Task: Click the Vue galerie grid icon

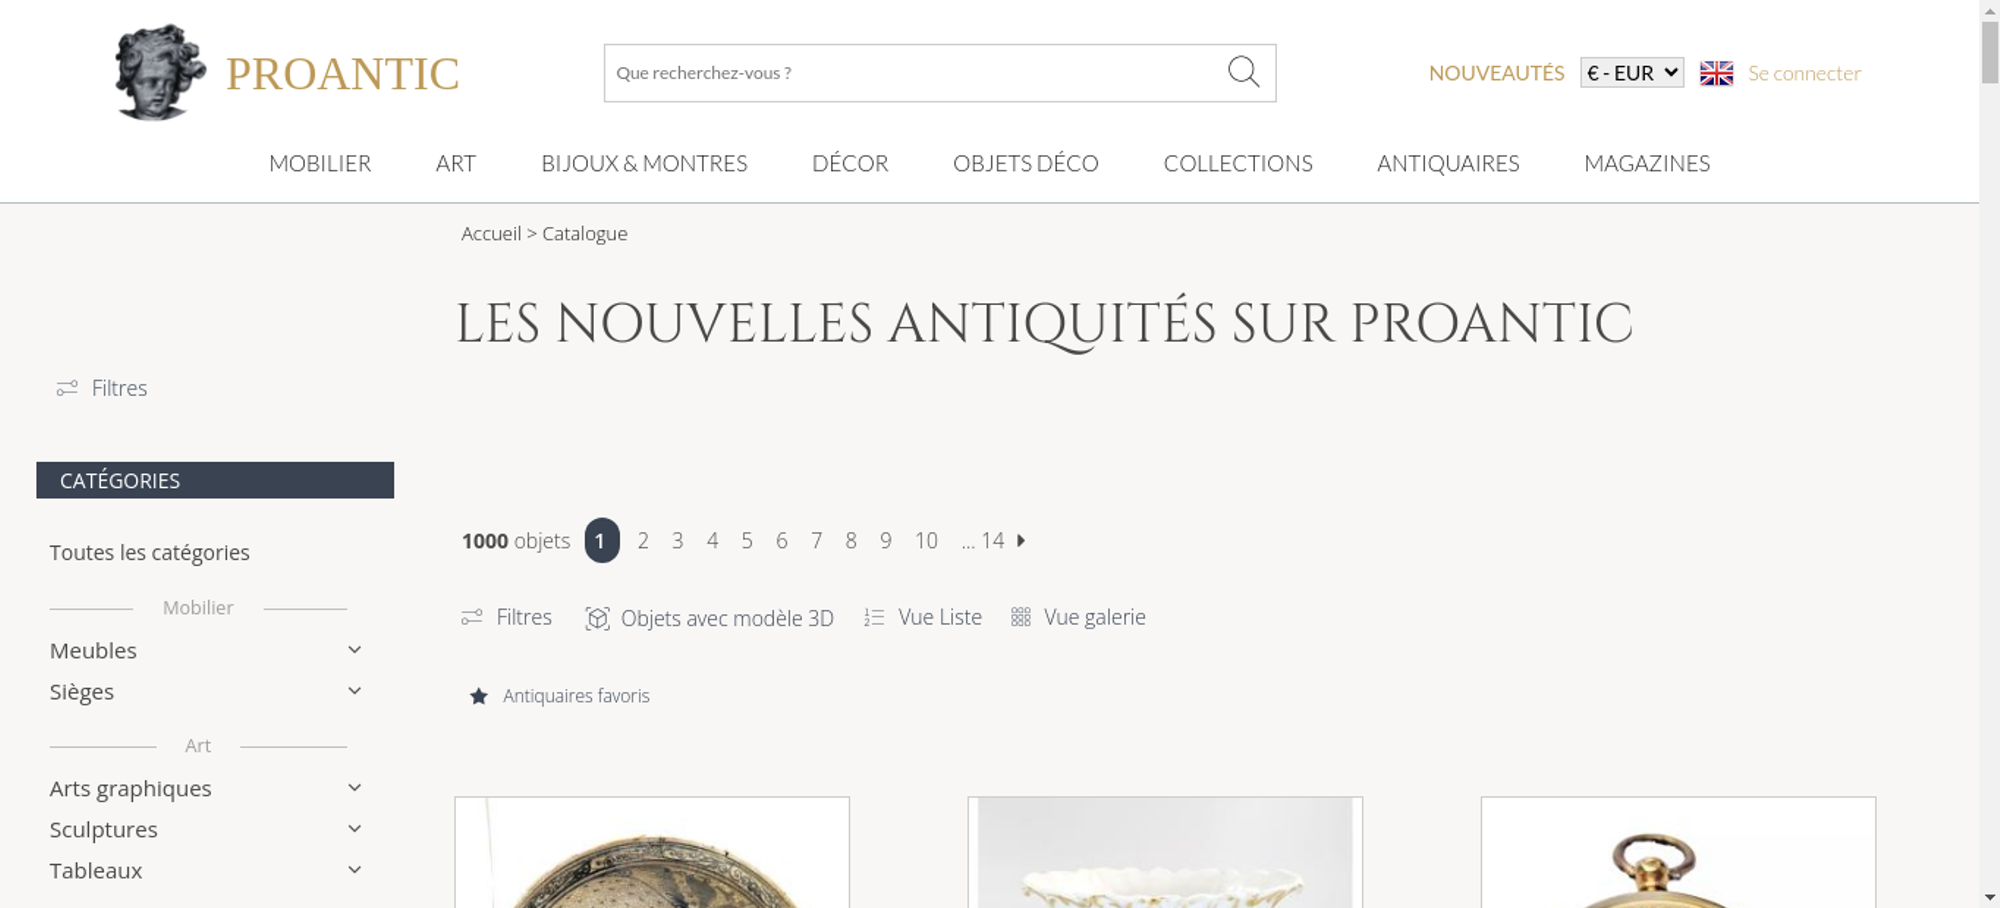Action: (x=1020, y=617)
